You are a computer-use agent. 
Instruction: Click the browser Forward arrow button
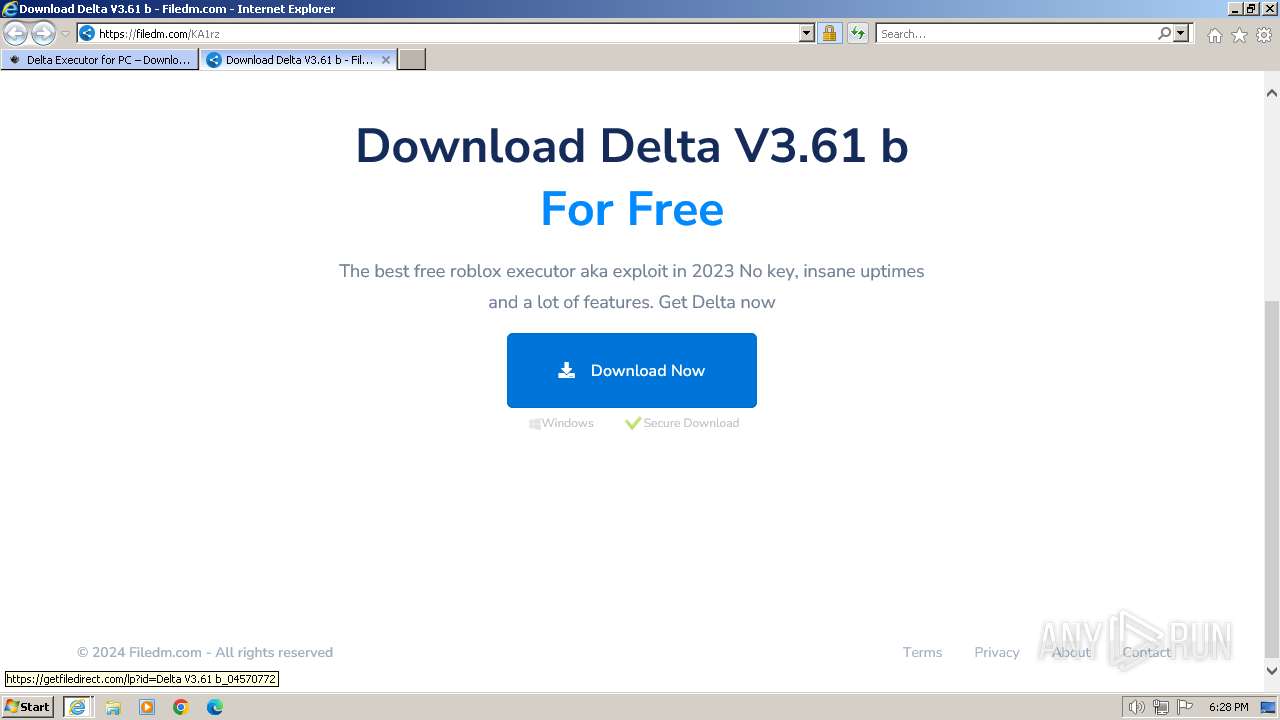coord(43,34)
